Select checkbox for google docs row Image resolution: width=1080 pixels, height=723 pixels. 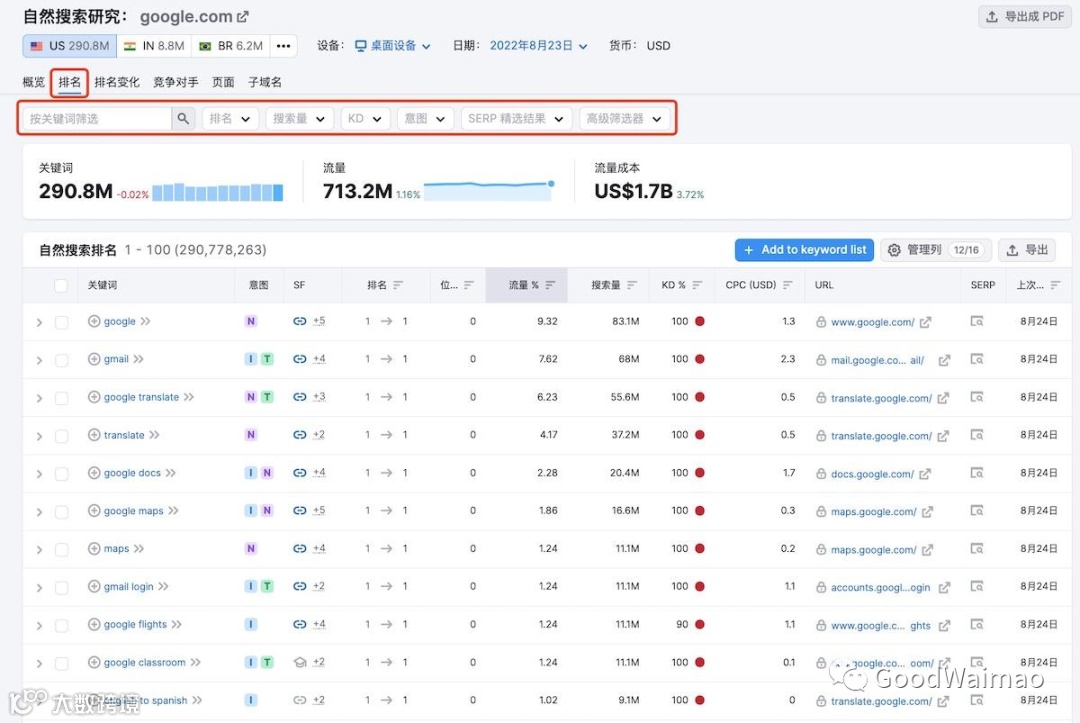[x=61, y=474]
